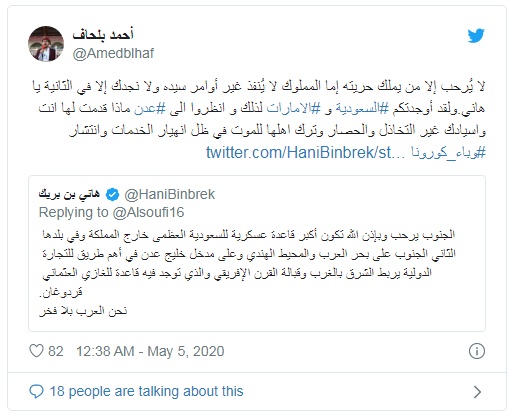Open the #وباء_كورونا hashtag
This screenshot has width=516, height=418.
(448, 152)
